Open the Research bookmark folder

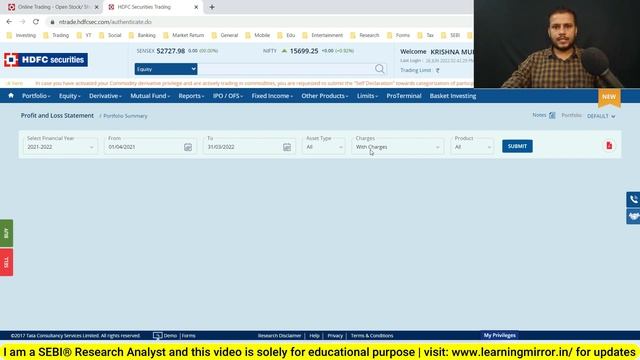point(365,36)
